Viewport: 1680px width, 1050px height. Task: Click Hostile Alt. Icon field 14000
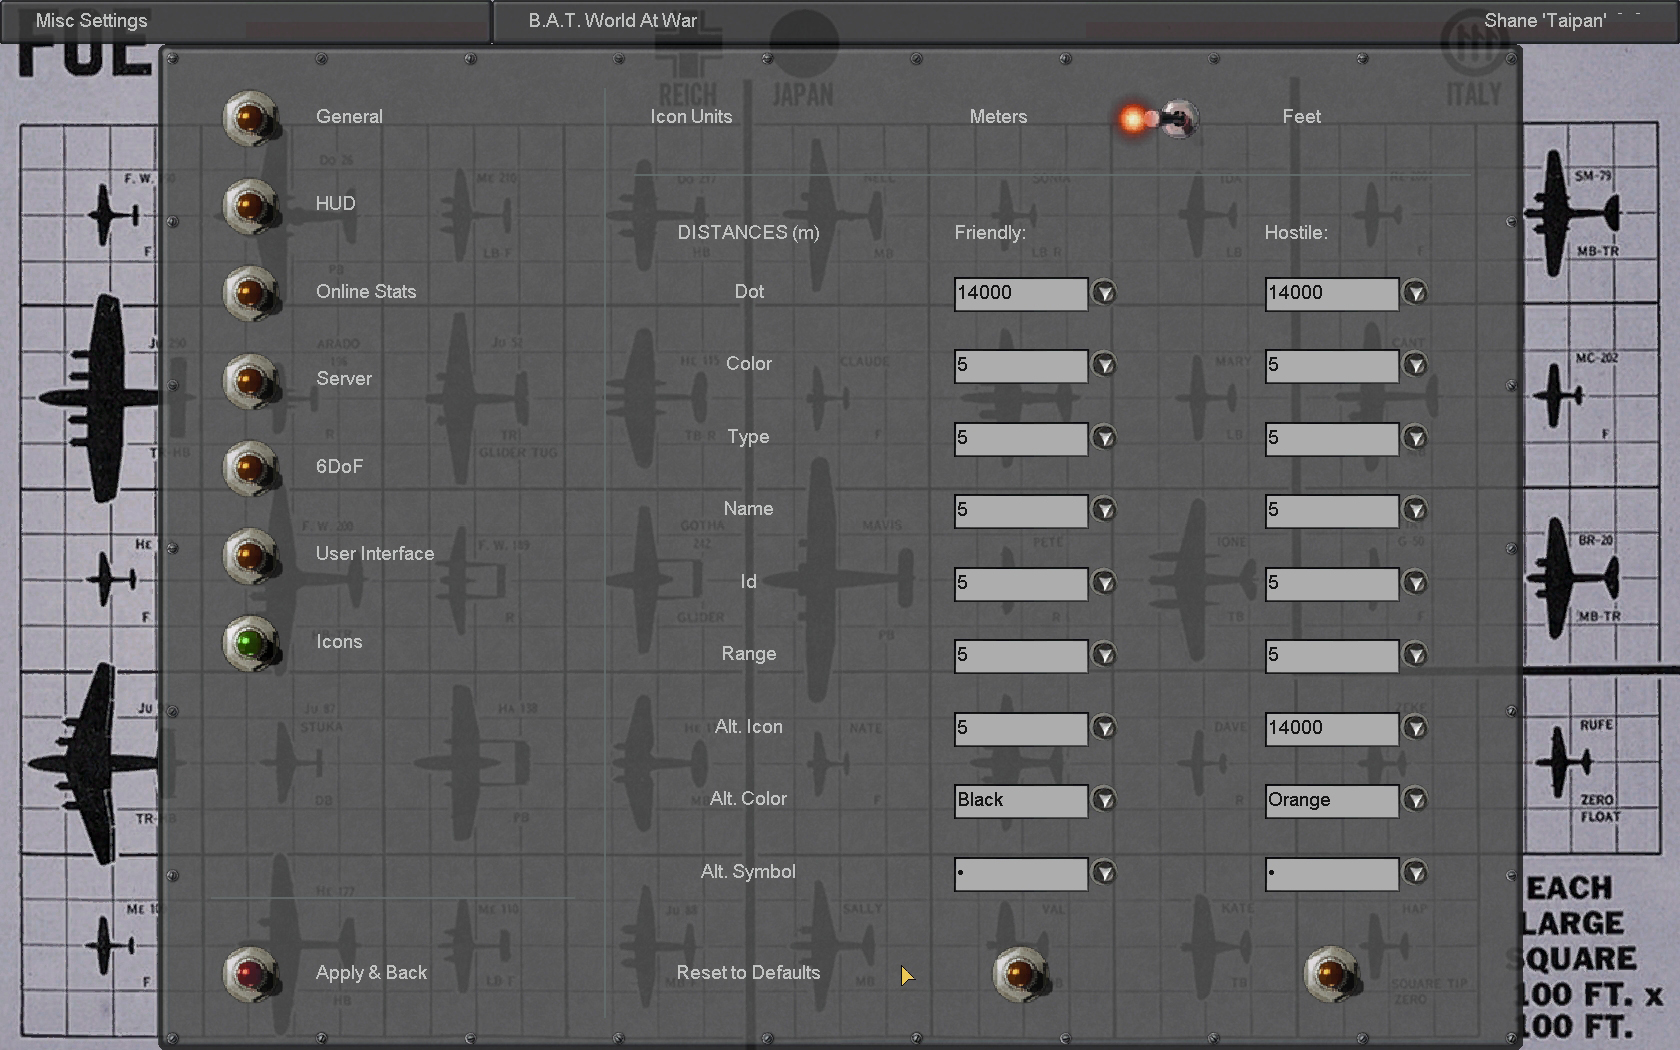pos(1332,729)
